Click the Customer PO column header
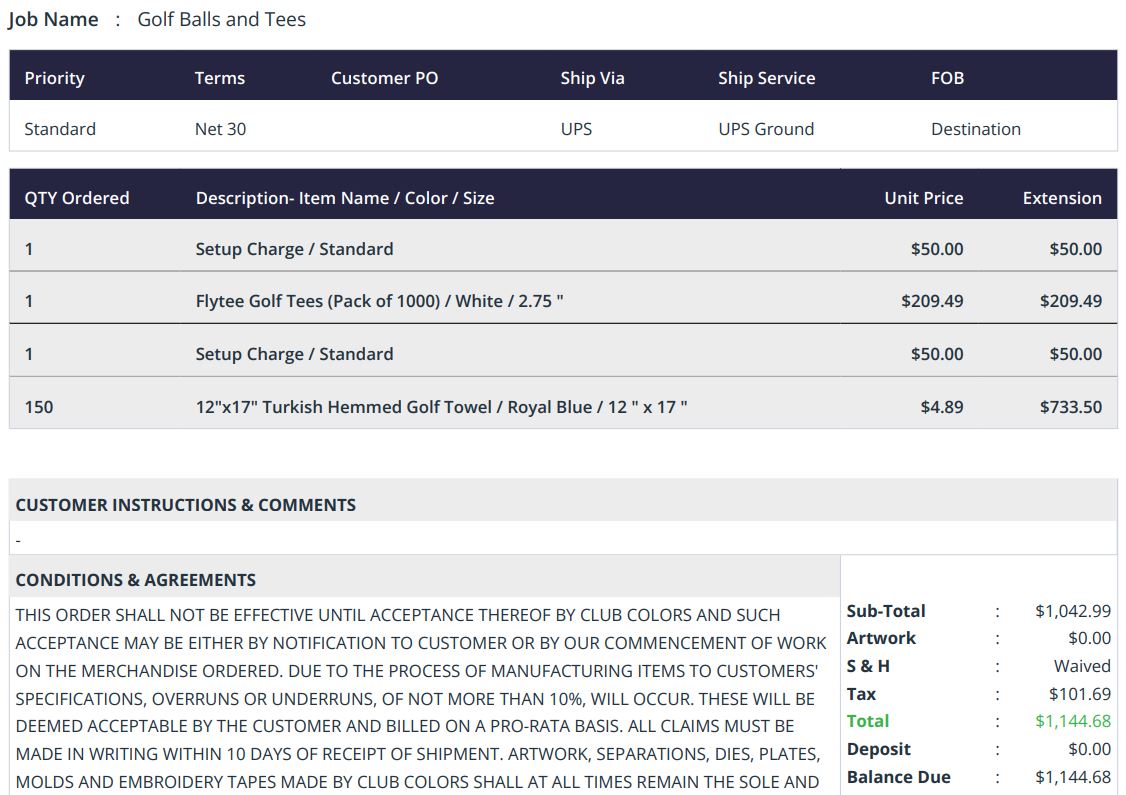 (x=384, y=78)
